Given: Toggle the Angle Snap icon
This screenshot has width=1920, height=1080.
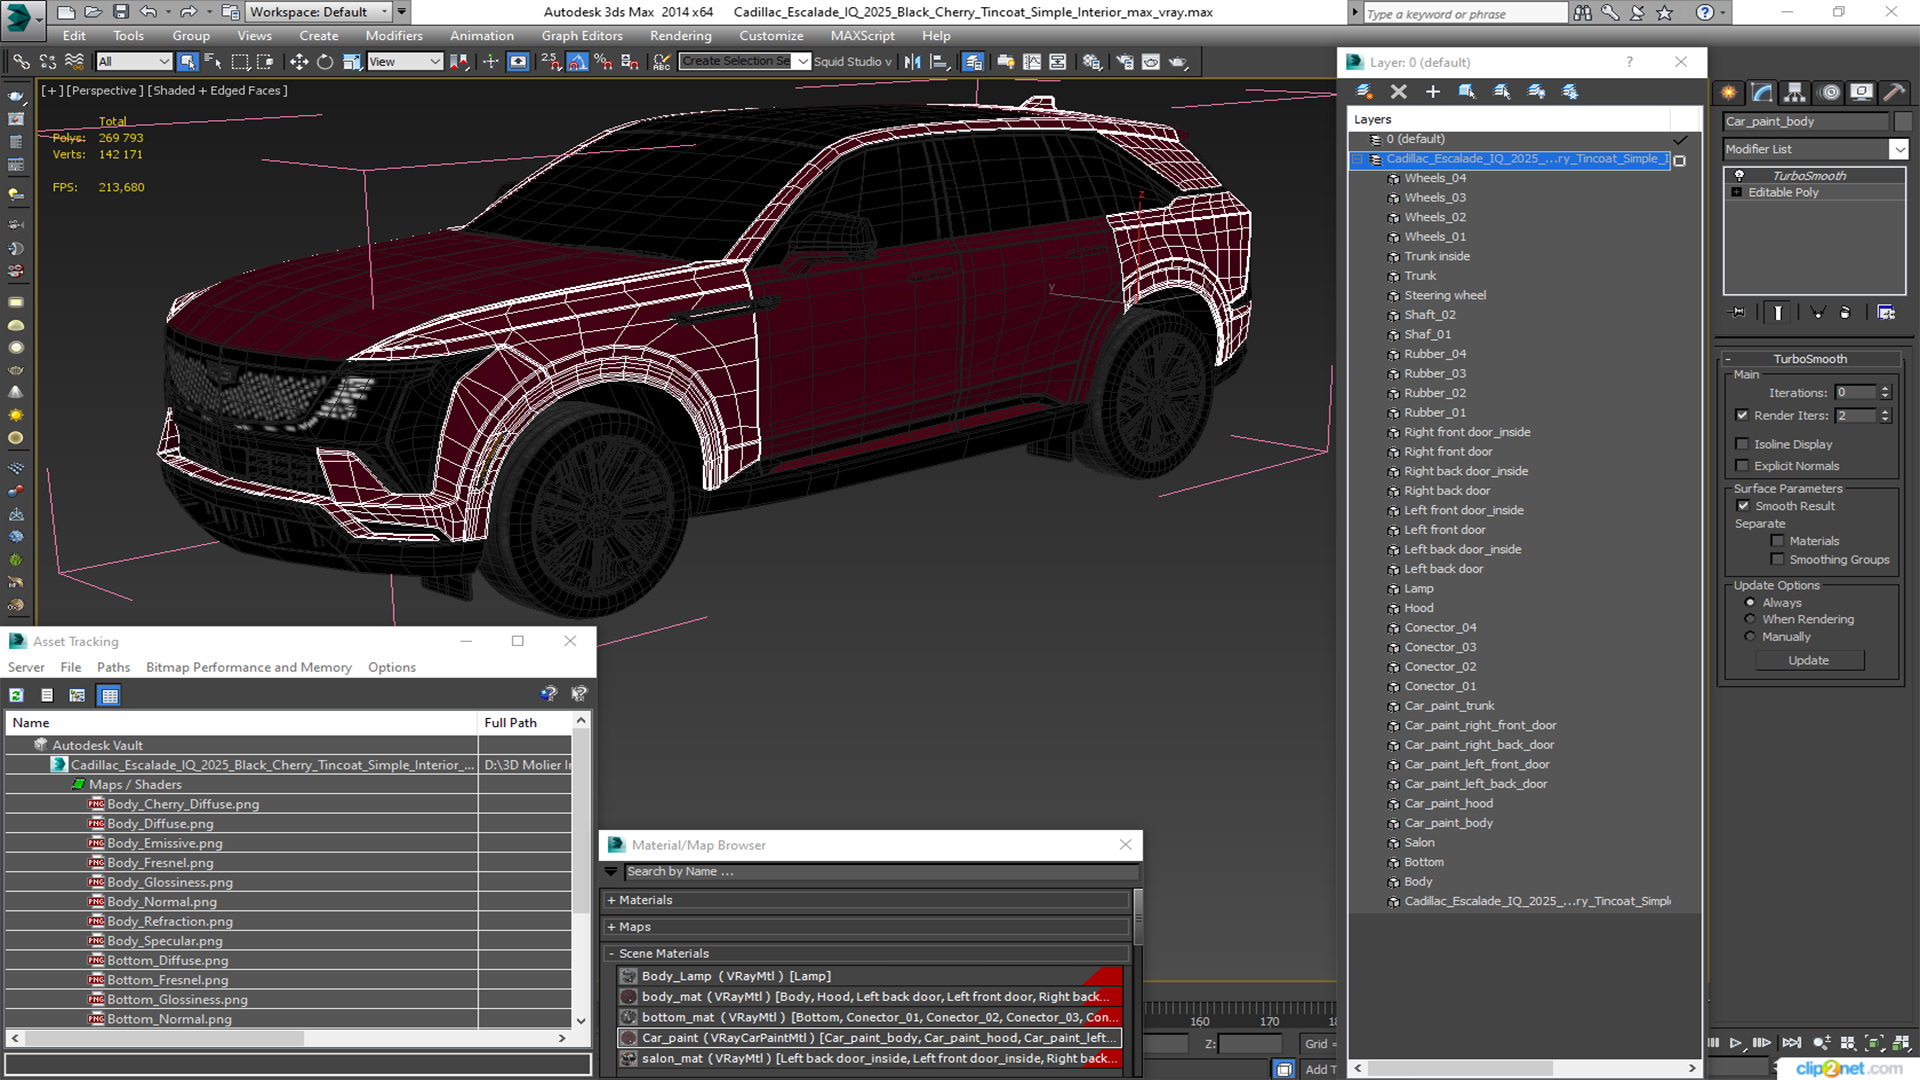Looking at the screenshot, I should (x=578, y=62).
